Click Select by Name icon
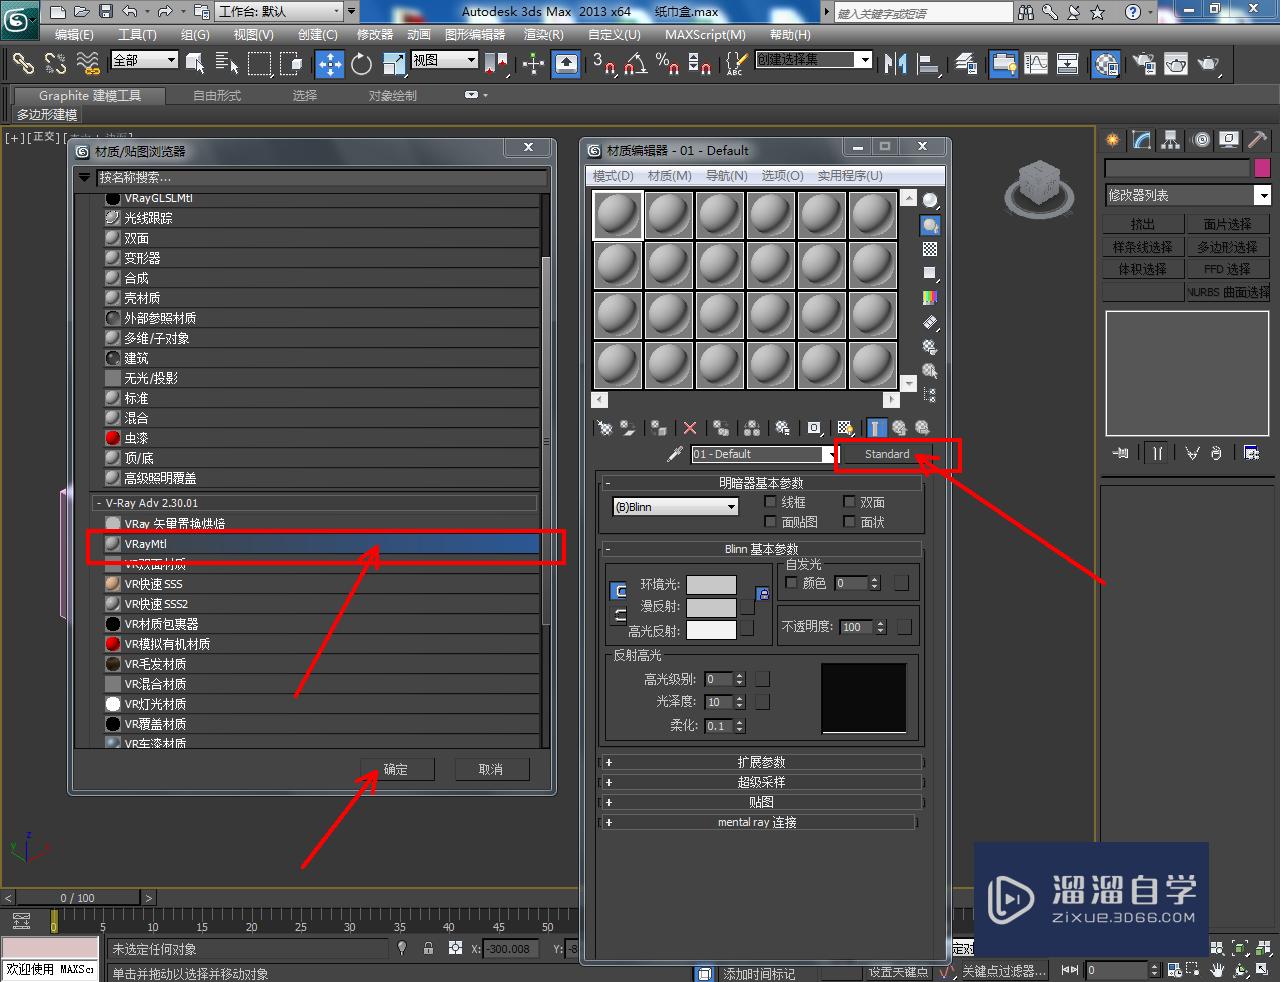1280x982 pixels. pos(227,64)
